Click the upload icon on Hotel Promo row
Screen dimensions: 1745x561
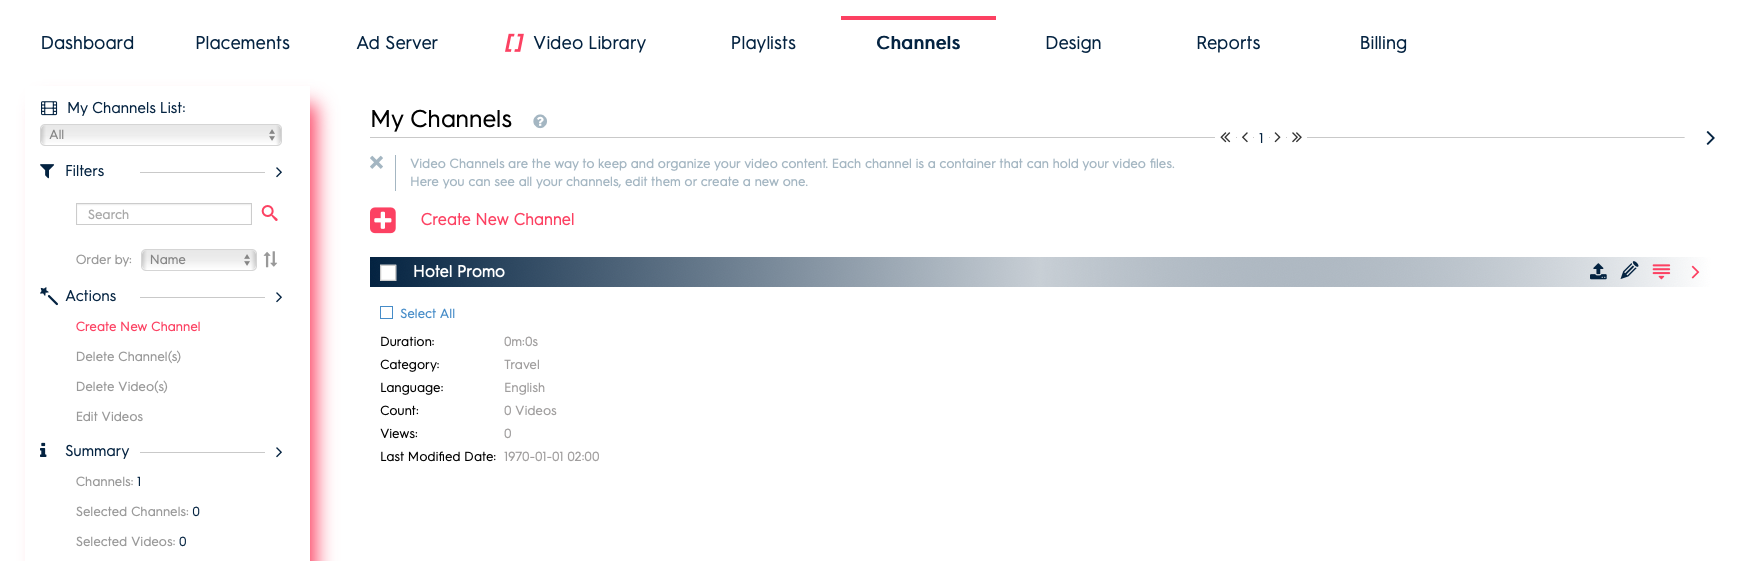coord(1598,271)
